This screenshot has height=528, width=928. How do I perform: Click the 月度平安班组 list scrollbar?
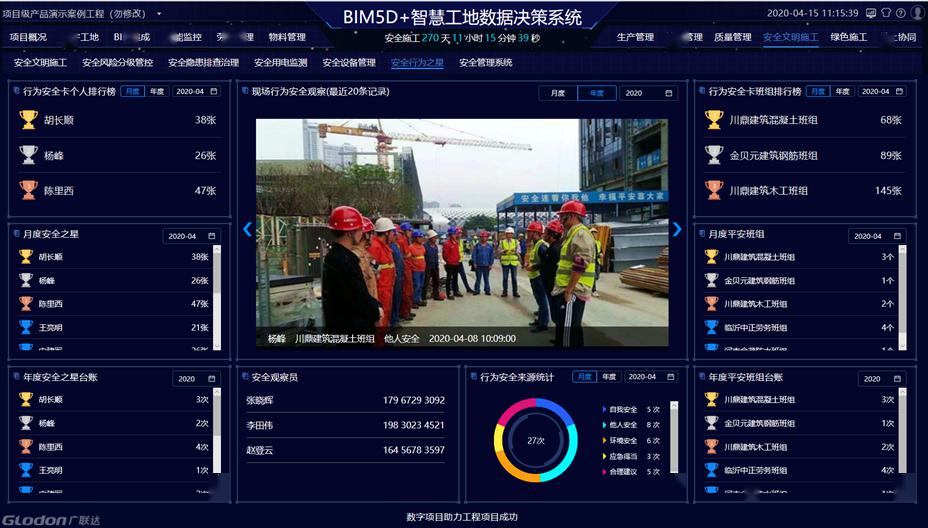[903, 298]
